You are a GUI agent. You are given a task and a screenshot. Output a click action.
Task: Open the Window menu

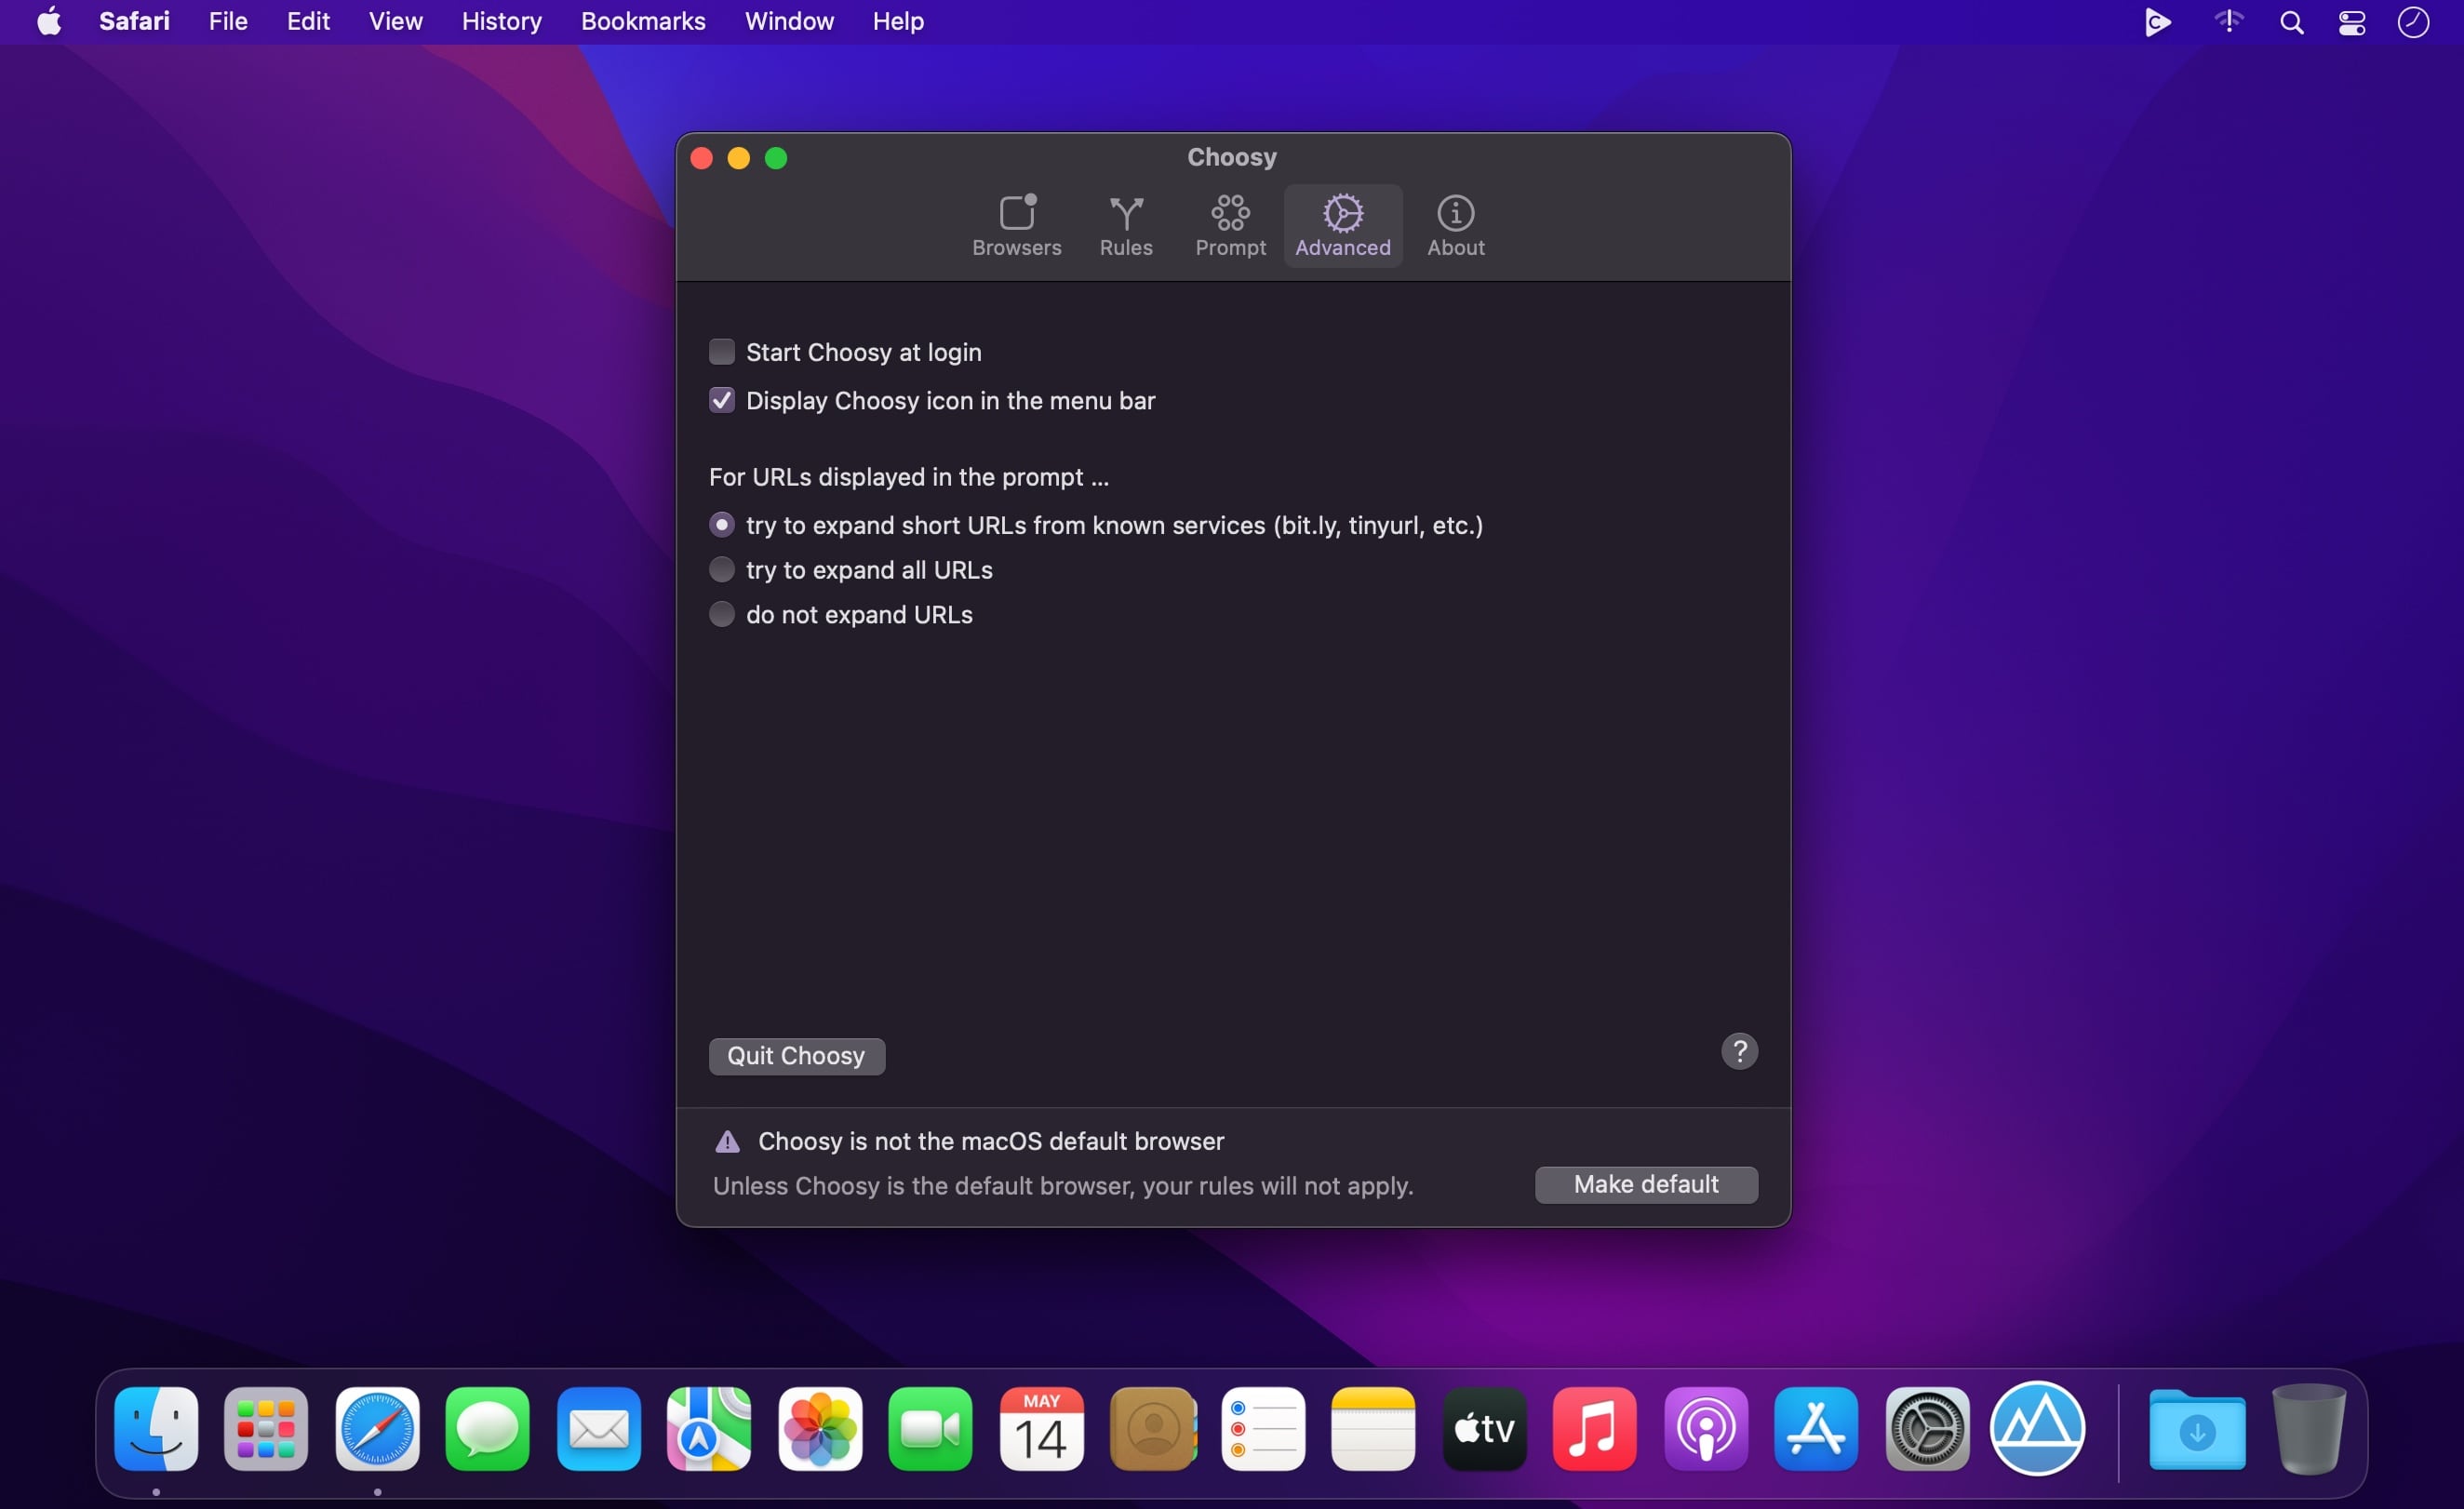(x=789, y=21)
